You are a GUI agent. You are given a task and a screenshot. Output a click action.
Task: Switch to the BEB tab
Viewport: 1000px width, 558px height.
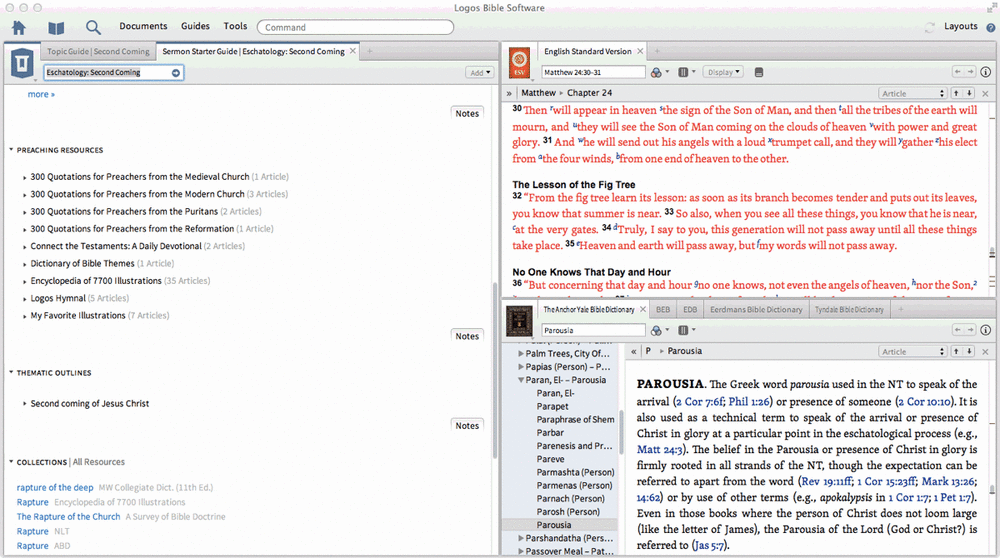663,309
